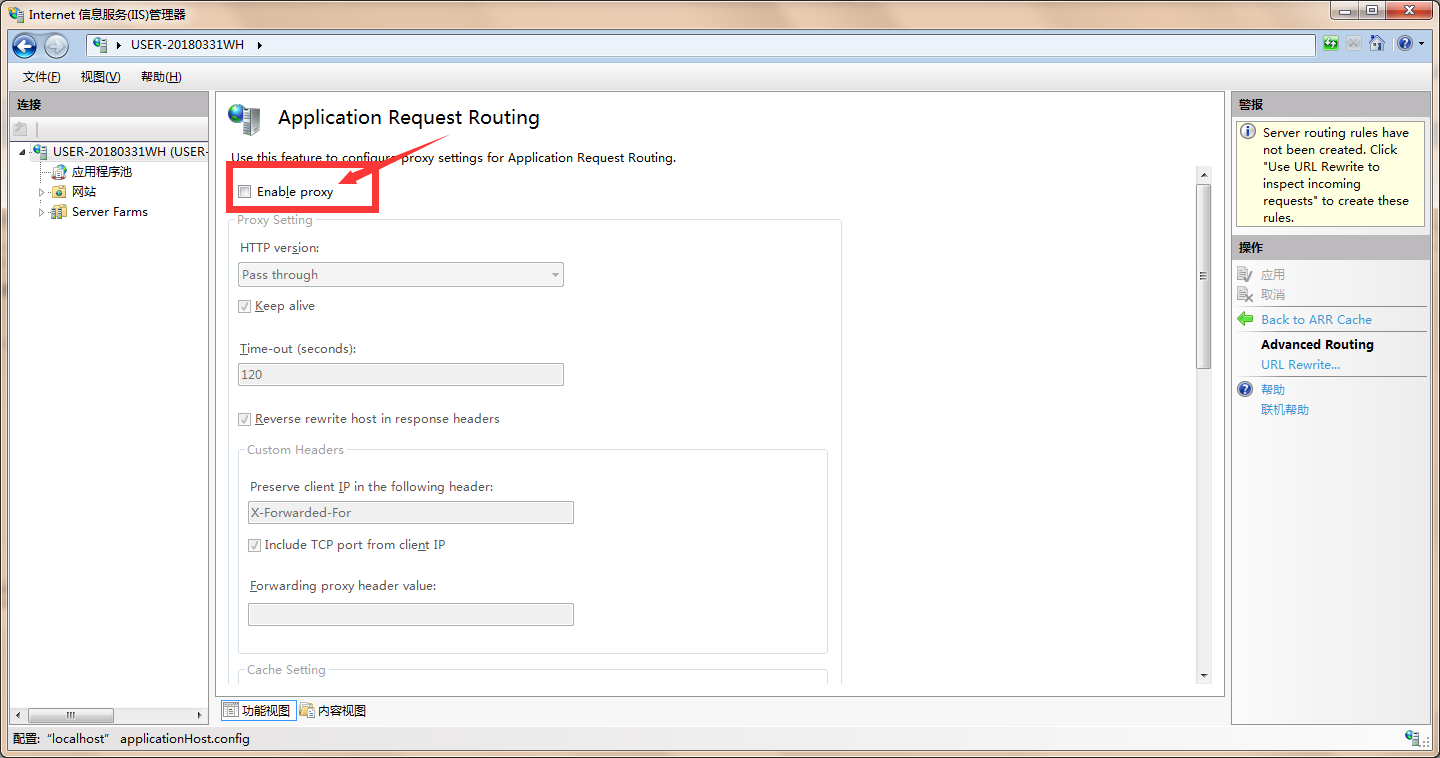
Task: Click the Time-out seconds field
Action: coord(401,374)
